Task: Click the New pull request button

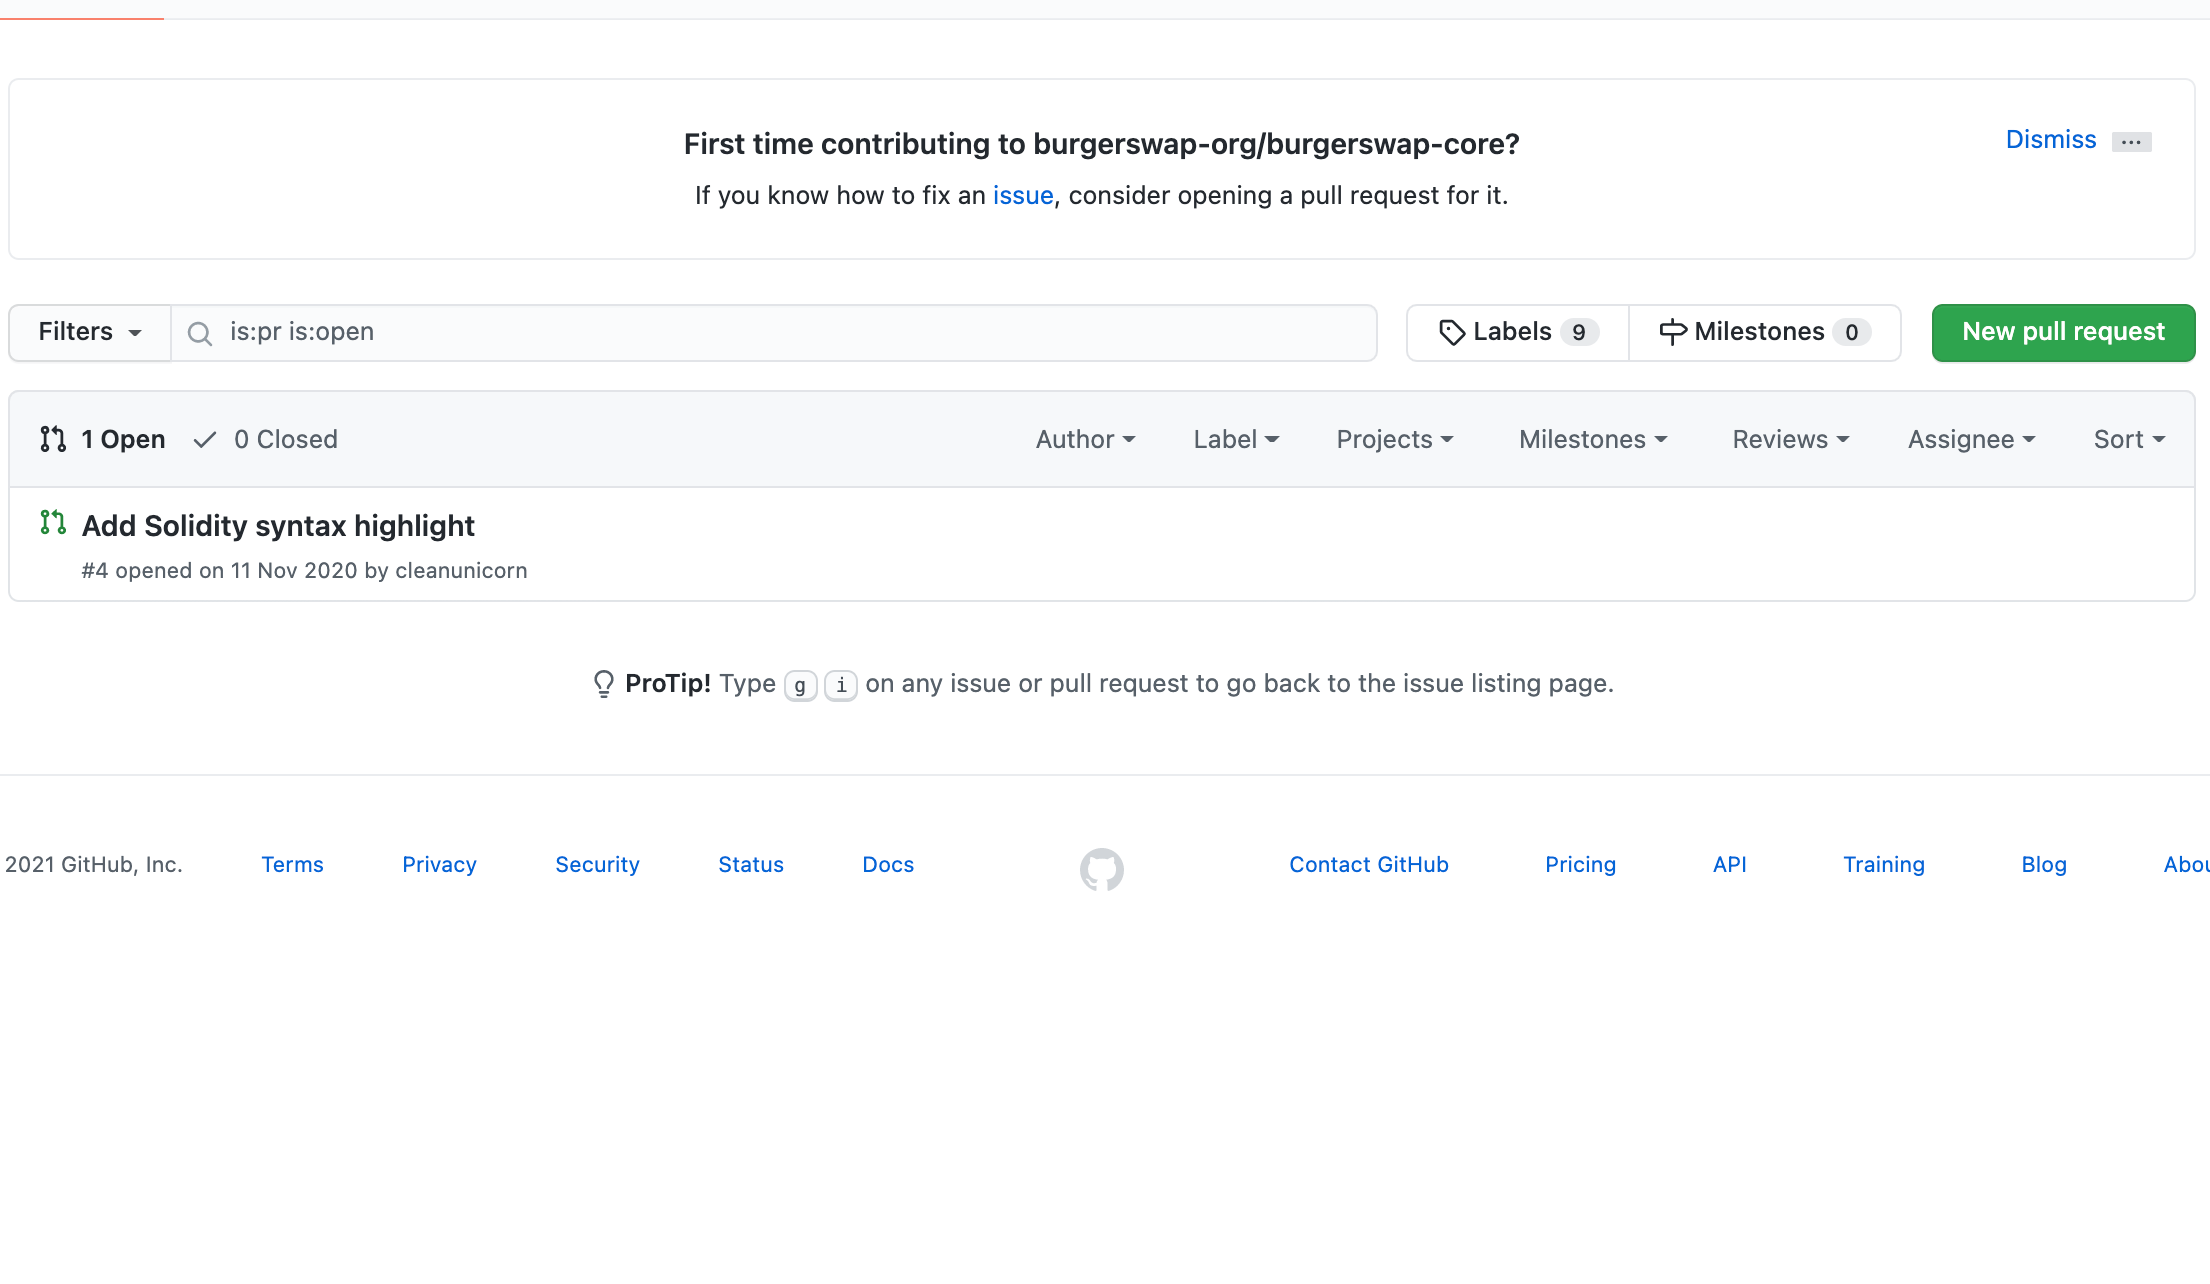Action: coord(2063,332)
